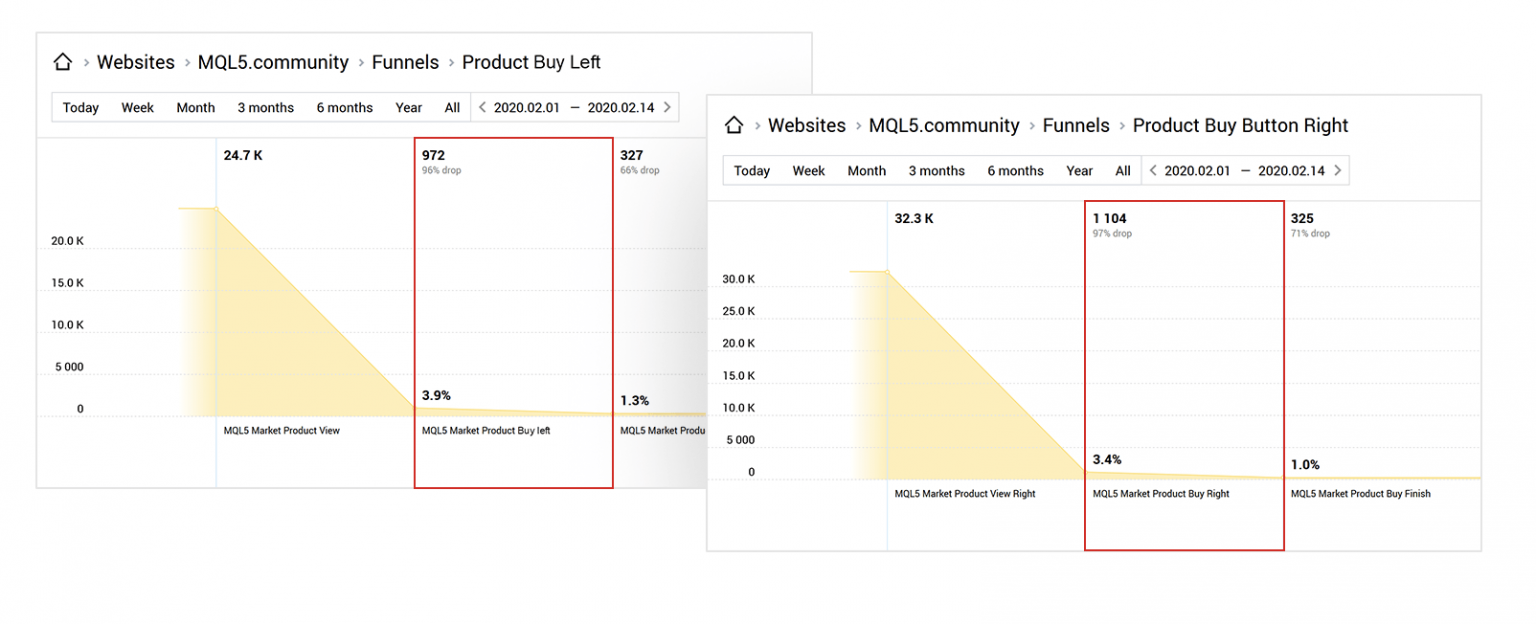Choose the 3 months range on the left funnel
This screenshot has height=624, width=1536.
[265, 107]
